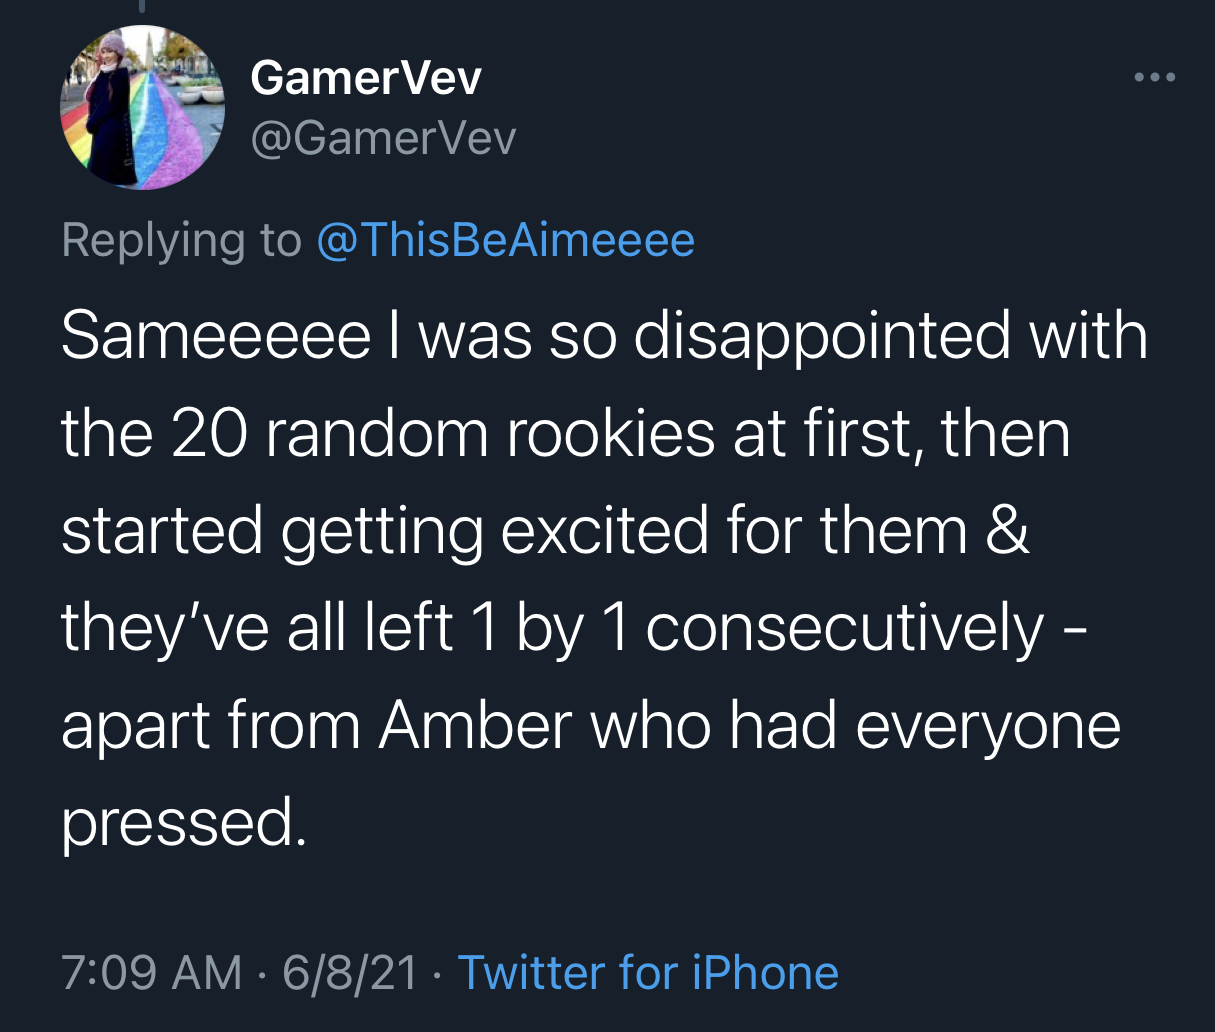Screen dimensions: 1215x1032
Task: Open GamerVev's profile picture
Action: (143, 108)
